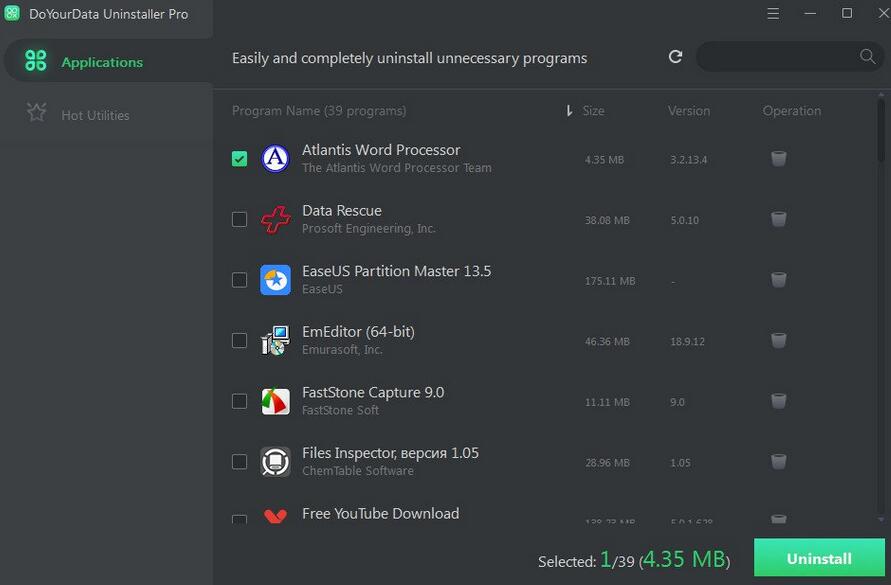Click trash icon for FastStone Capture 9.0
891x585 pixels.
778,401
